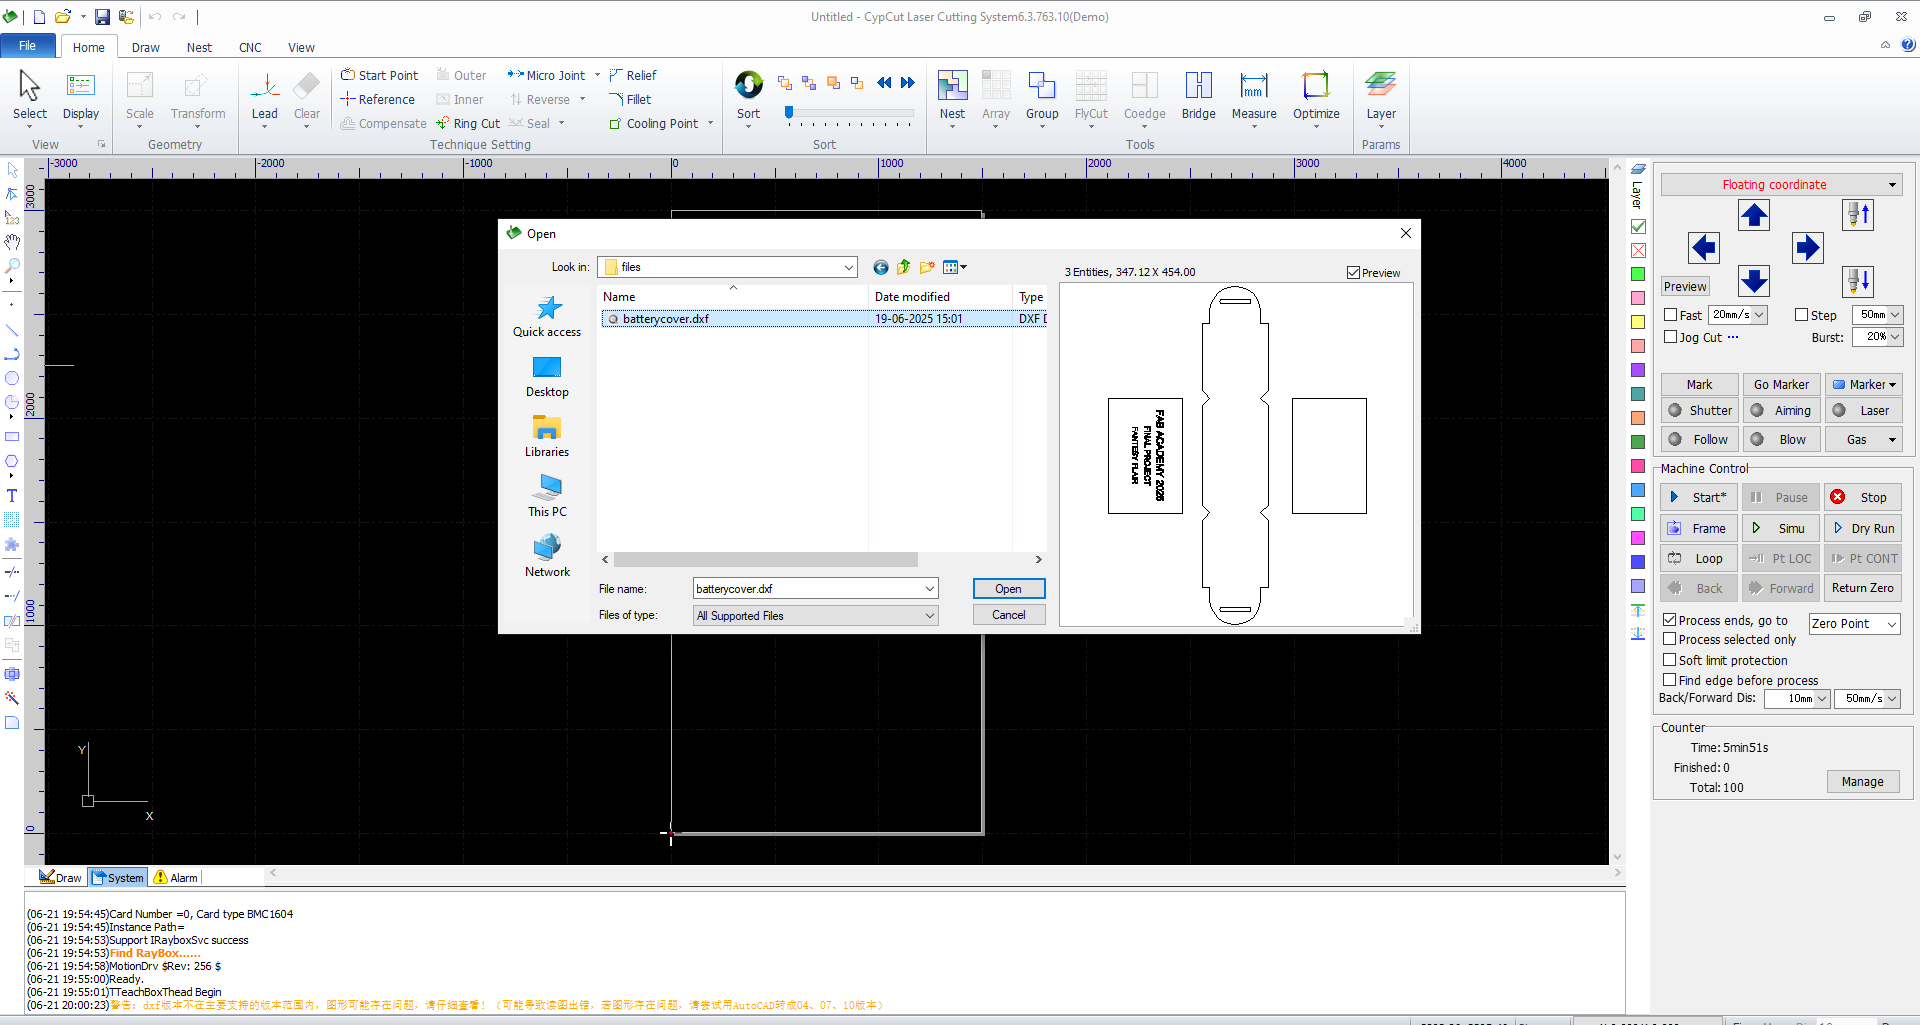
Task: Click the Group tool icon
Action: click(x=1042, y=96)
